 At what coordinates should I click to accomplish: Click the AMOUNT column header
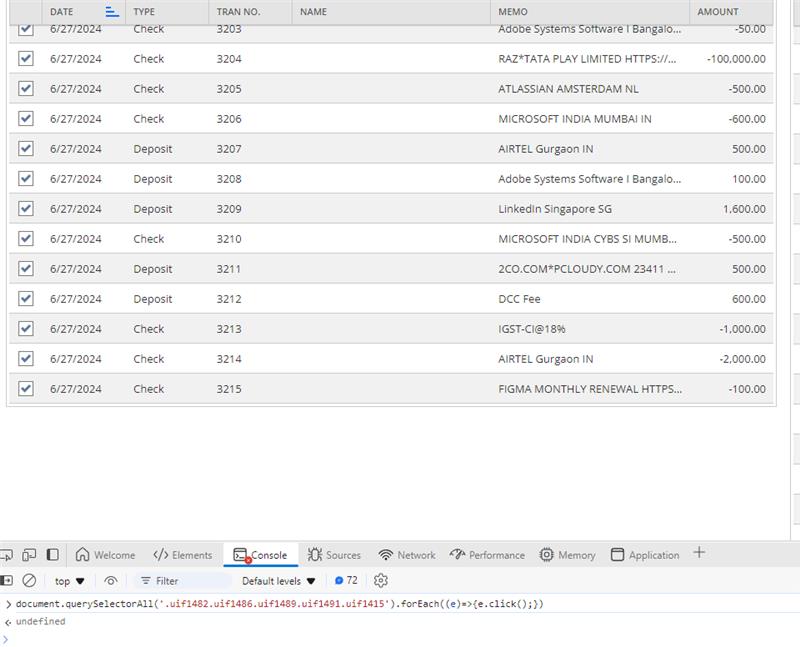(718, 12)
